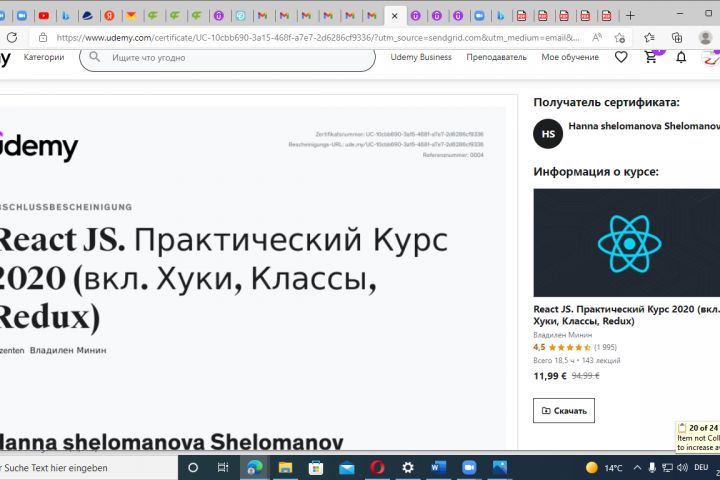Open the React course thumbnail image
Image resolution: width=720 pixels, height=480 pixels.
pyautogui.click(x=626, y=243)
